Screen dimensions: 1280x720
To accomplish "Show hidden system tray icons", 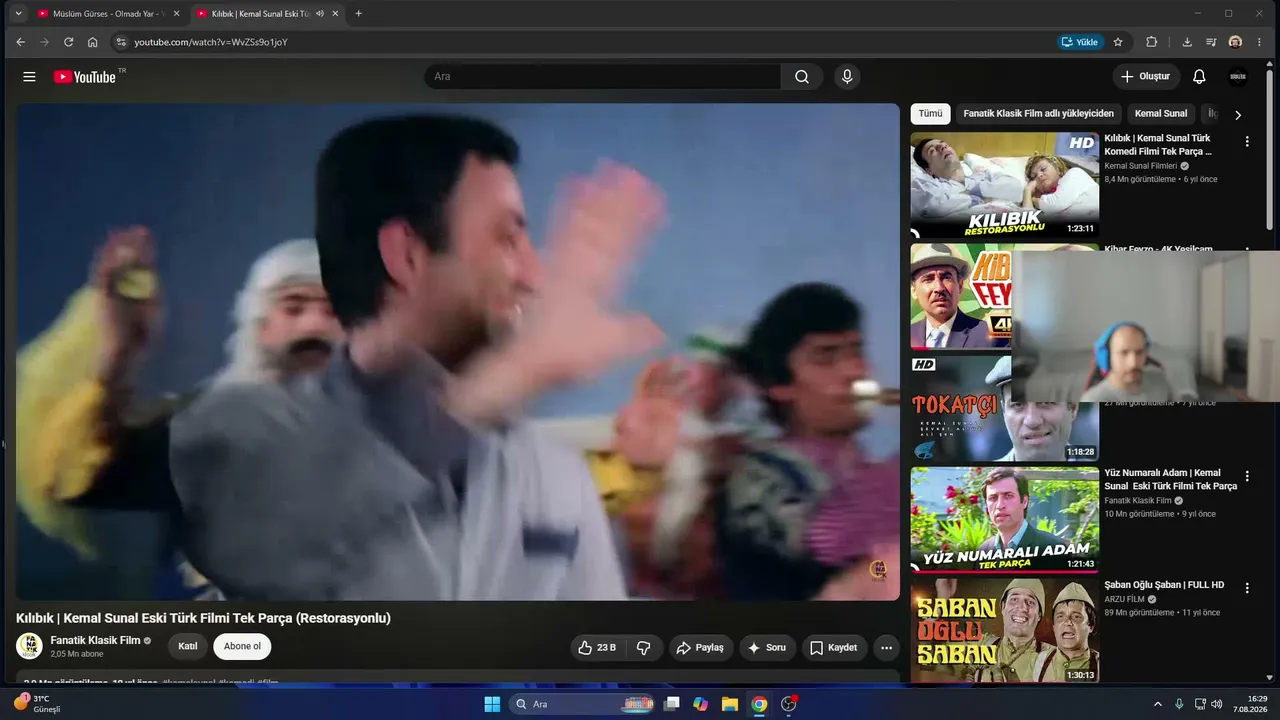I will pyautogui.click(x=1158, y=704).
